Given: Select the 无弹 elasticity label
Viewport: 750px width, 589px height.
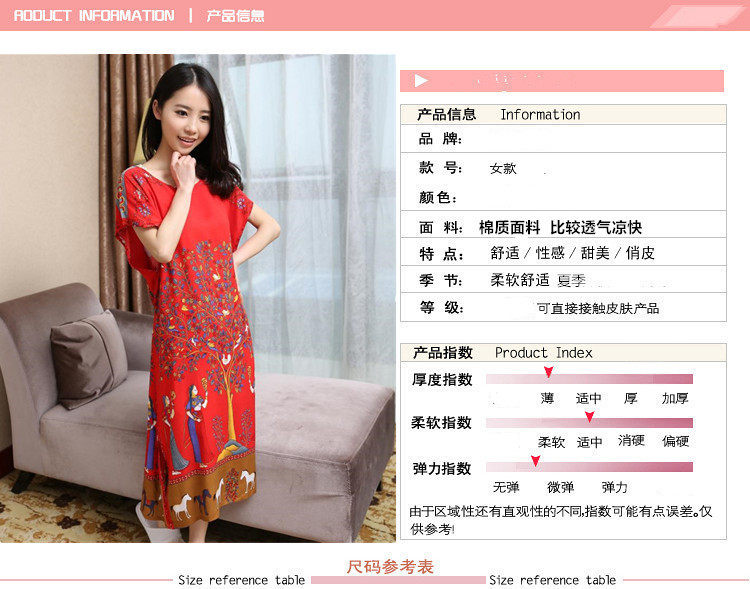Looking at the screenshot, I should coord(506,487).
